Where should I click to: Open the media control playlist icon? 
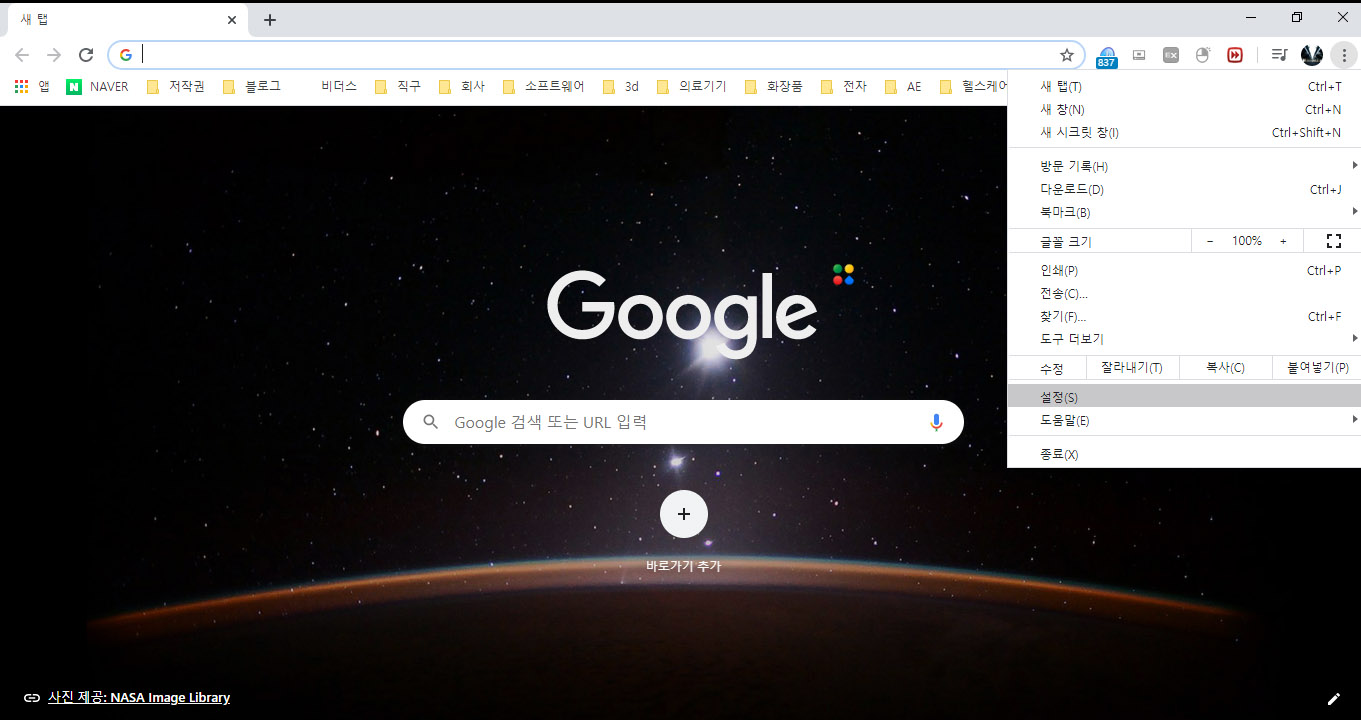(1279, 55)
